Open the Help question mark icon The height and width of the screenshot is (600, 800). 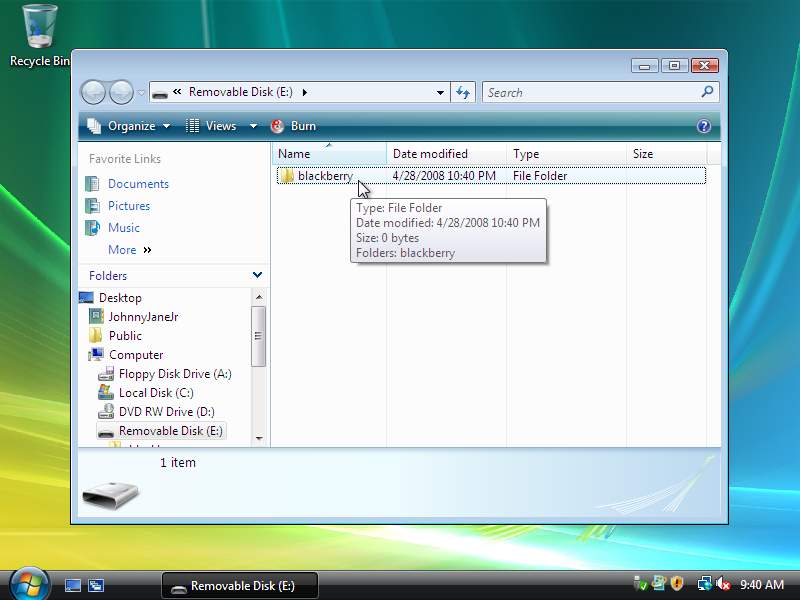703,126
